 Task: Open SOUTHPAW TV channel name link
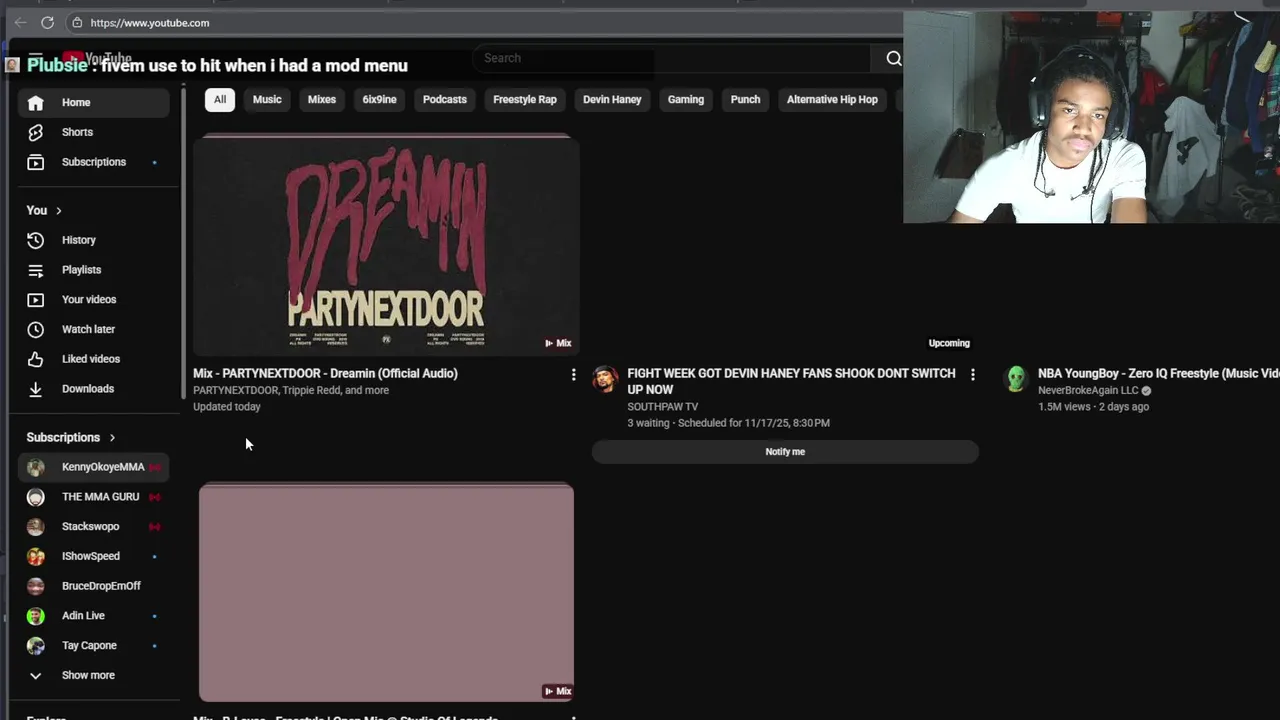point(663,407)
